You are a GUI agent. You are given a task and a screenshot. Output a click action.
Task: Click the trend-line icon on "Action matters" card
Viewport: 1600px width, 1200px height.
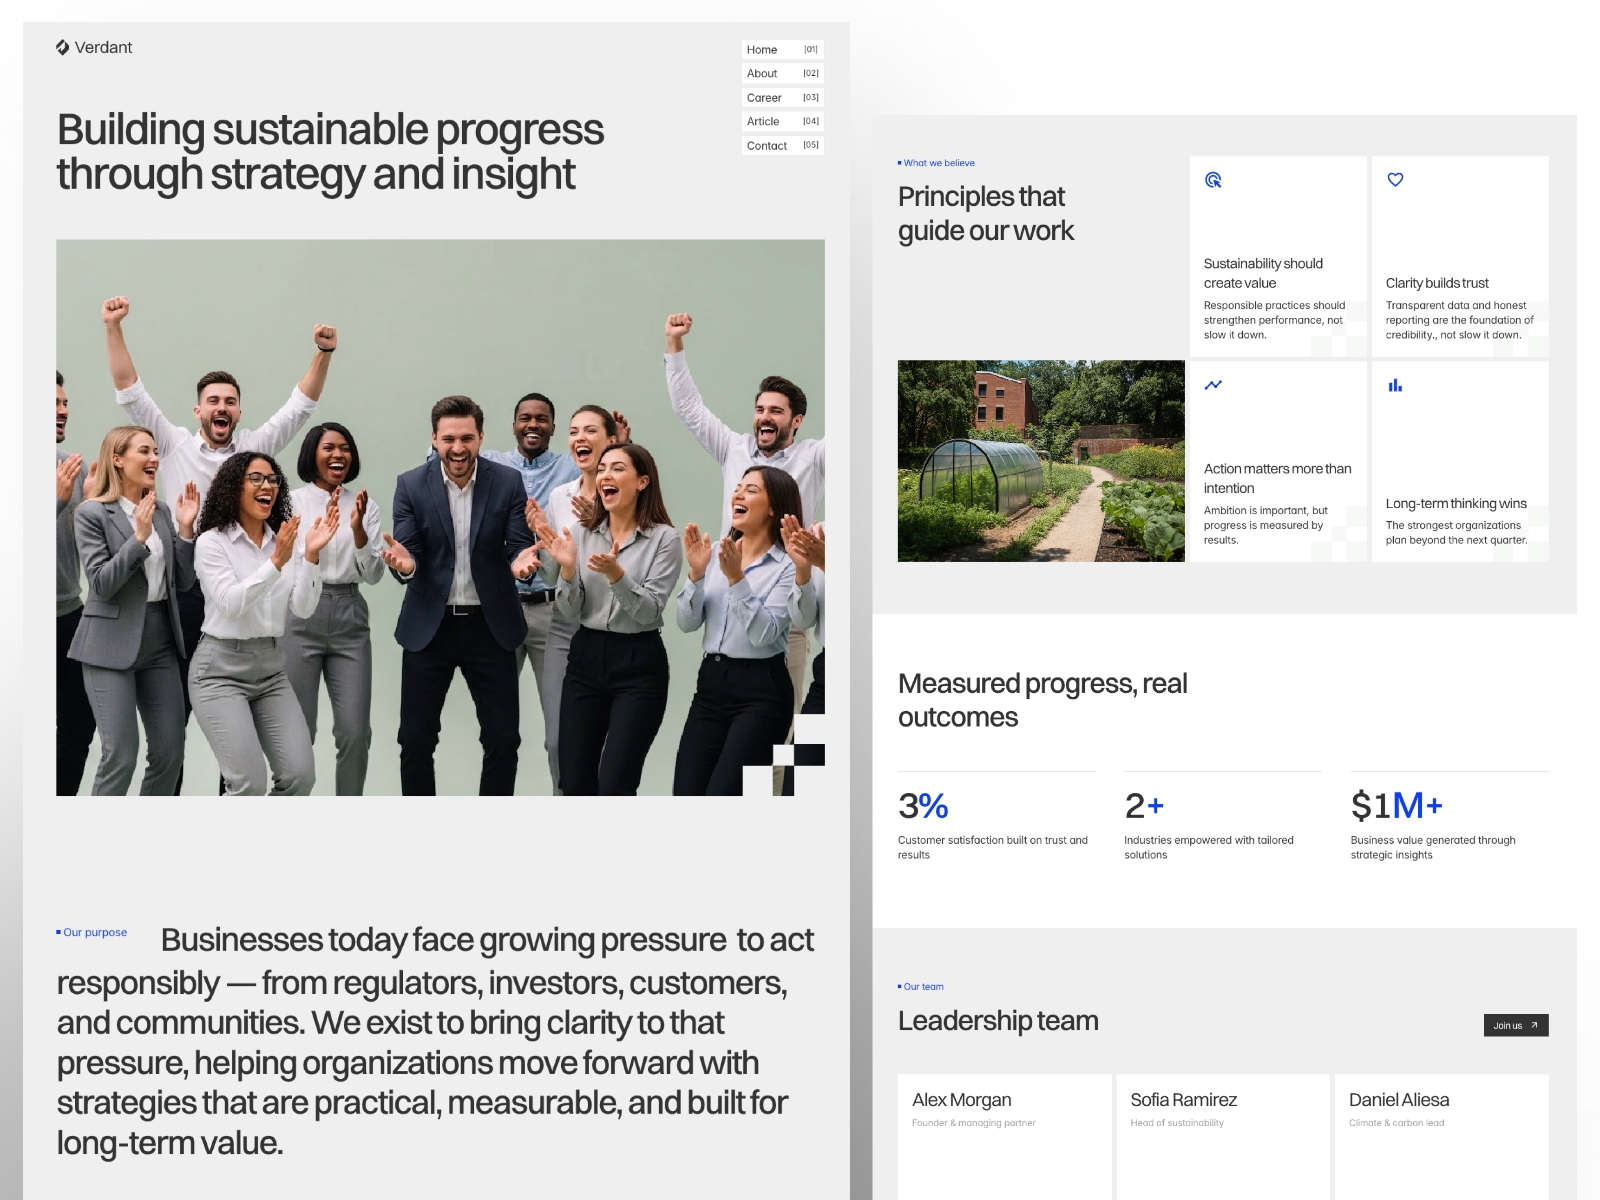click(1213, 384)
